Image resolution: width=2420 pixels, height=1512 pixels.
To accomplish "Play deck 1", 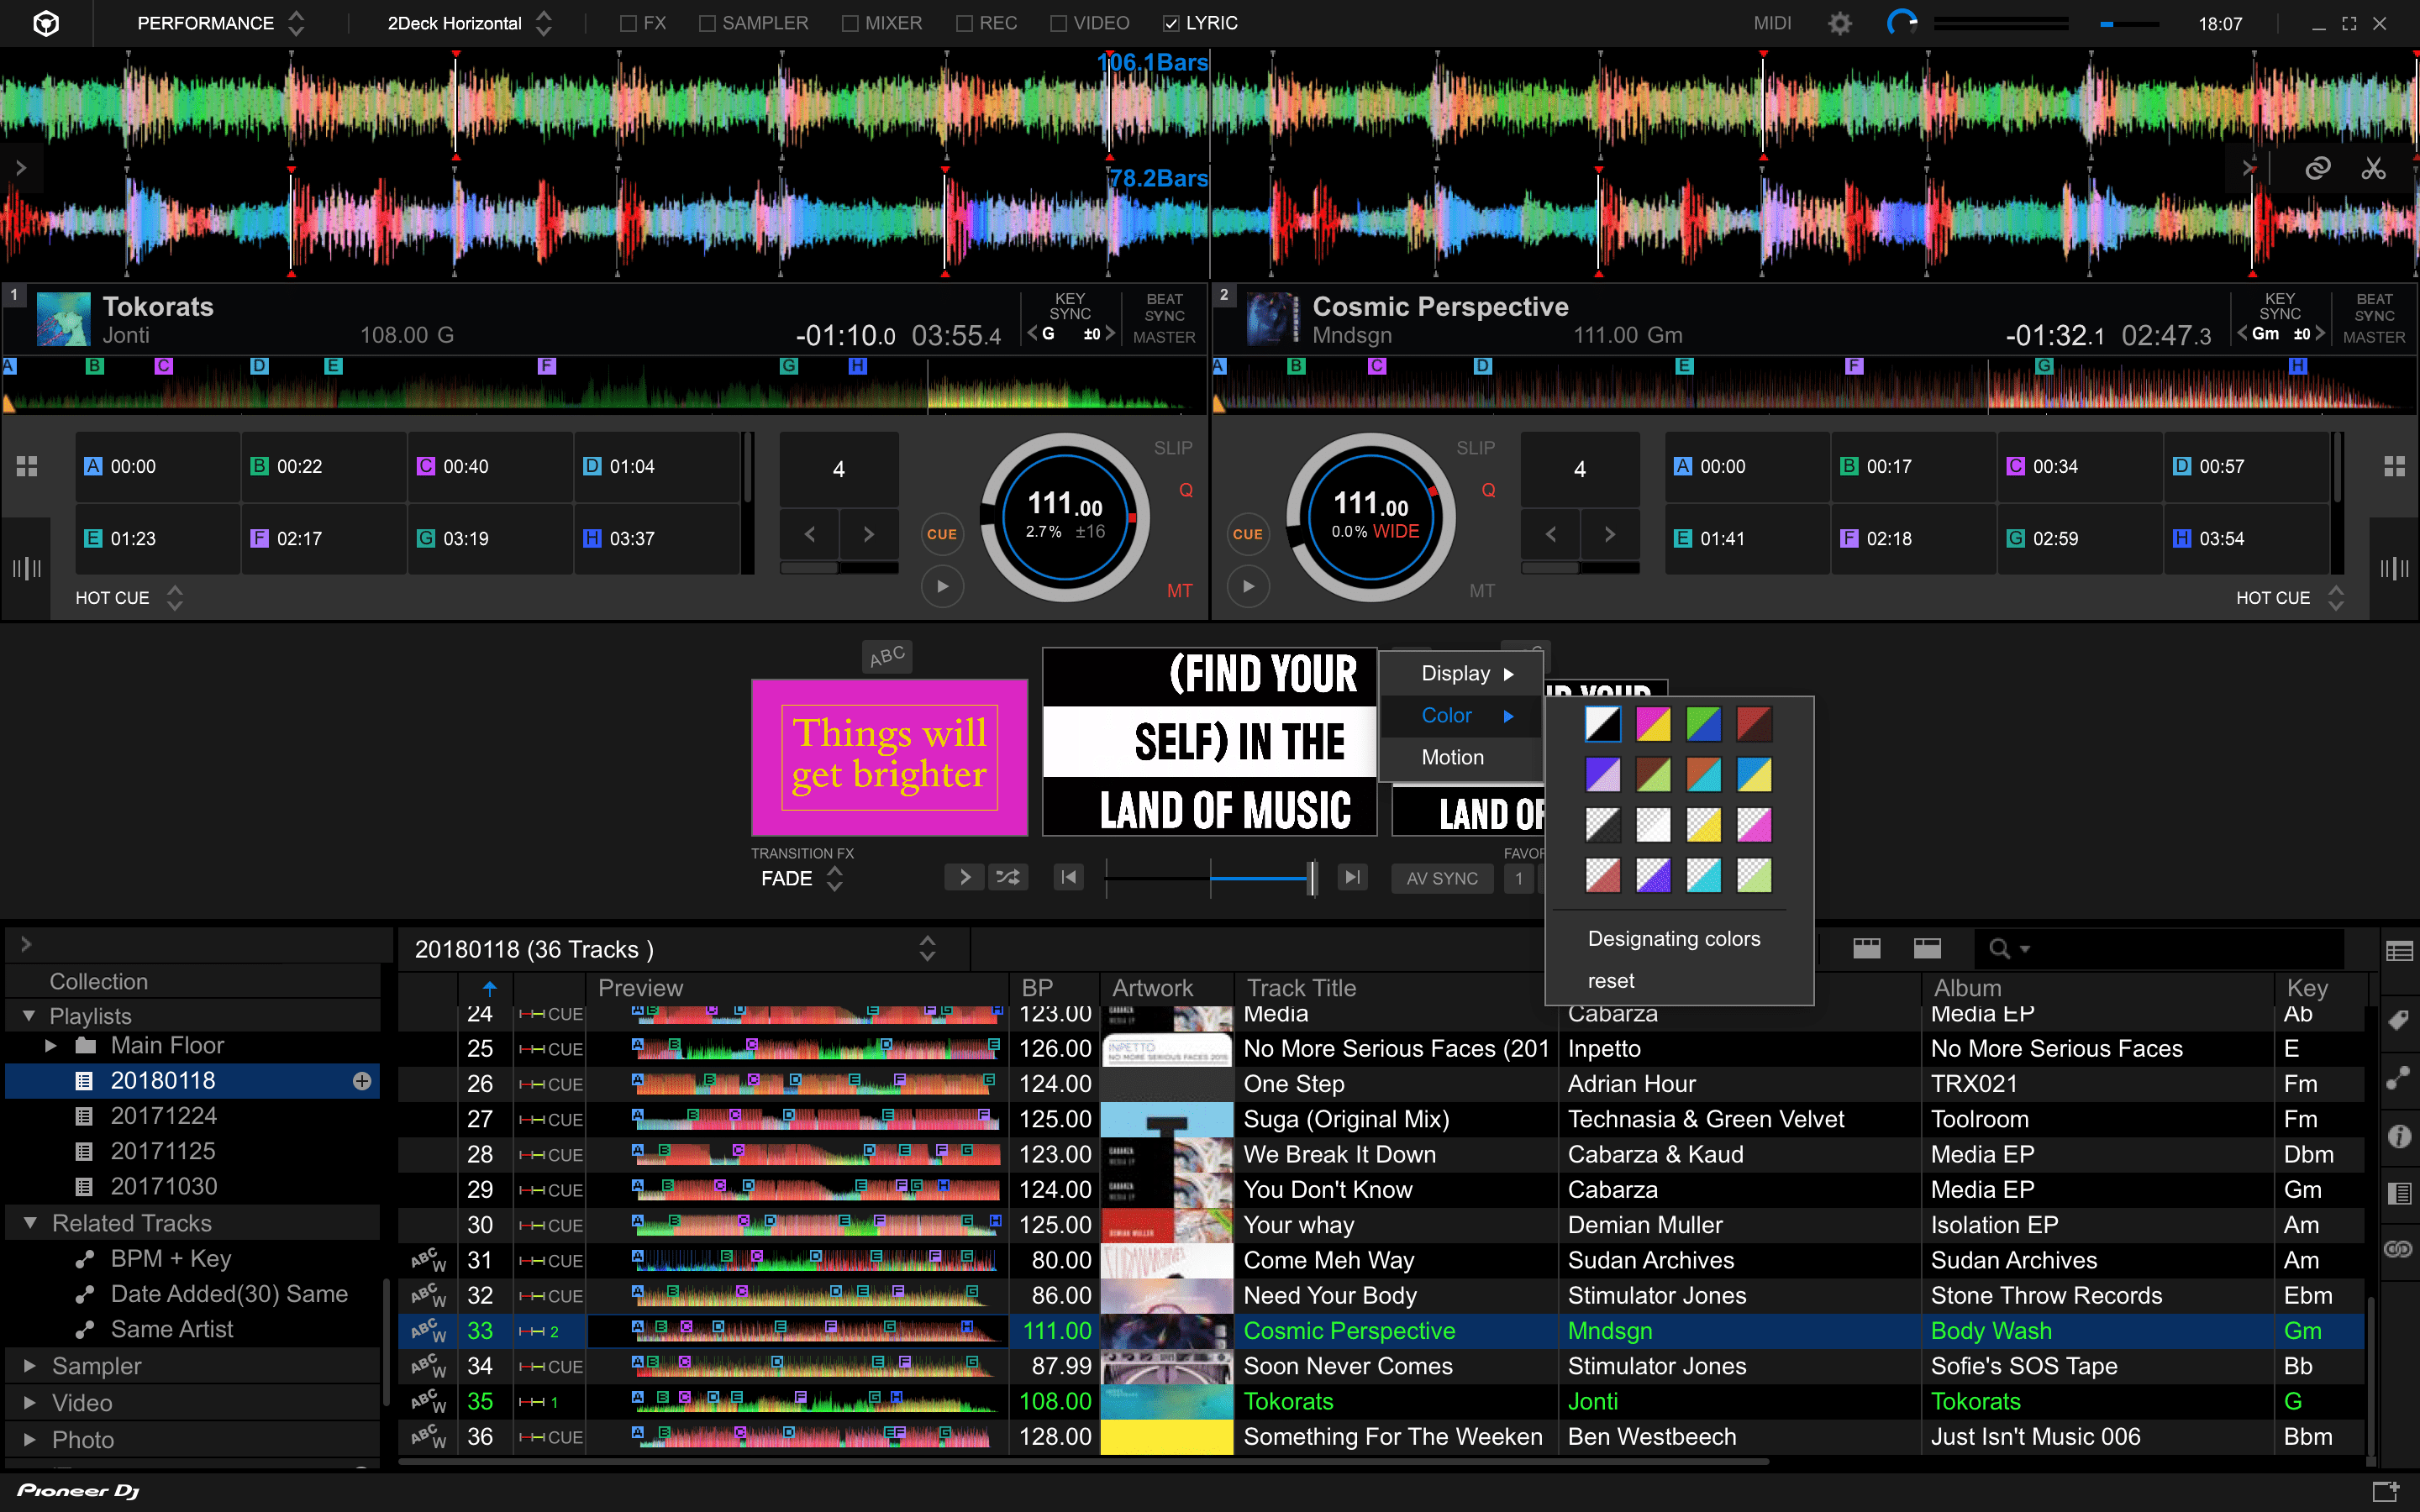I will 942,586.
